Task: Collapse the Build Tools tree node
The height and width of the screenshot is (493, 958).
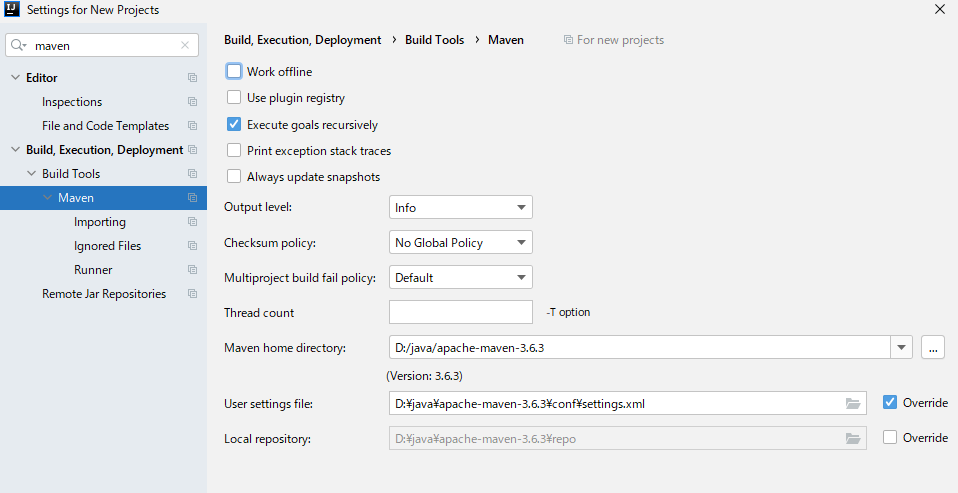Action: pos(32,174)
